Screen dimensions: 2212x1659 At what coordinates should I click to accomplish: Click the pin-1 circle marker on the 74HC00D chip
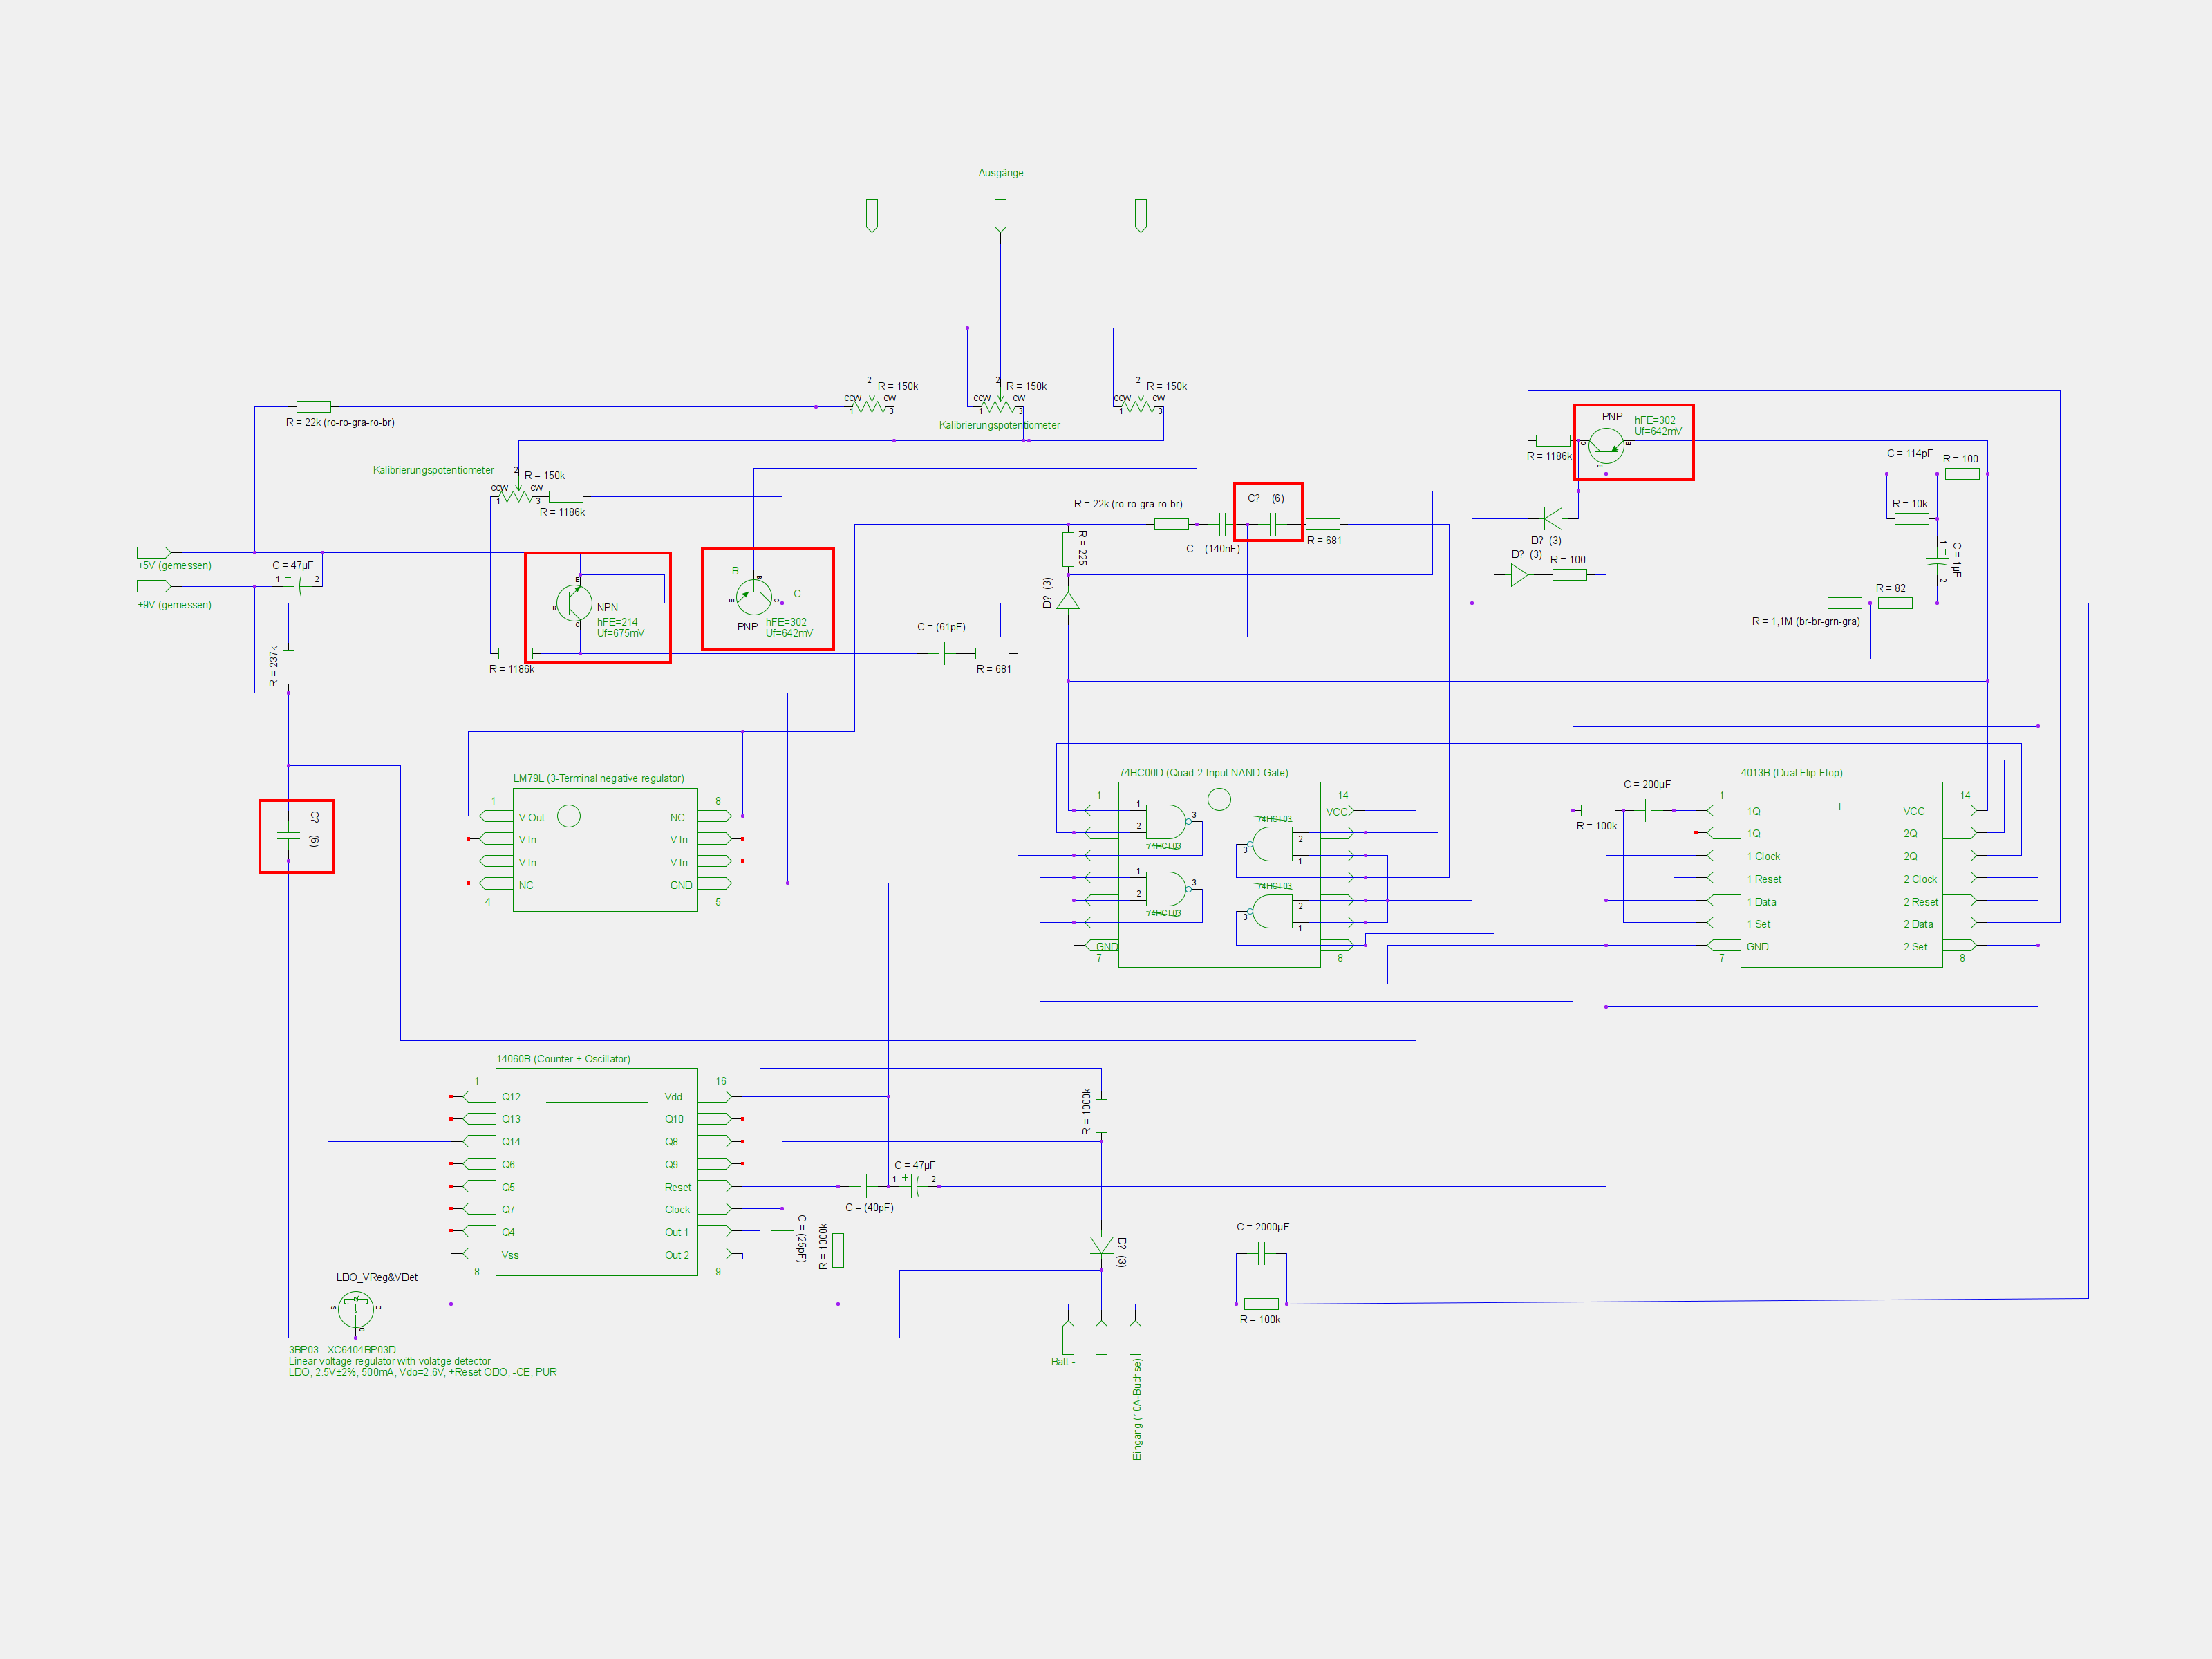[1219, 799]
